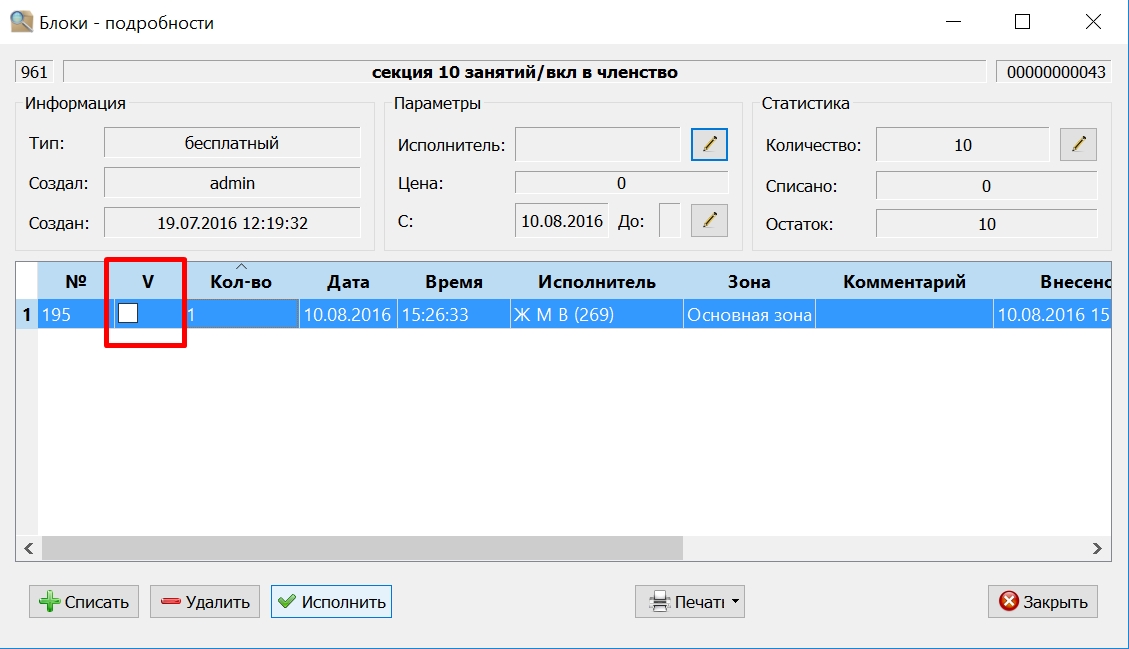
Task: Sort by the Кол-во column header
Action: click(241, 282)
